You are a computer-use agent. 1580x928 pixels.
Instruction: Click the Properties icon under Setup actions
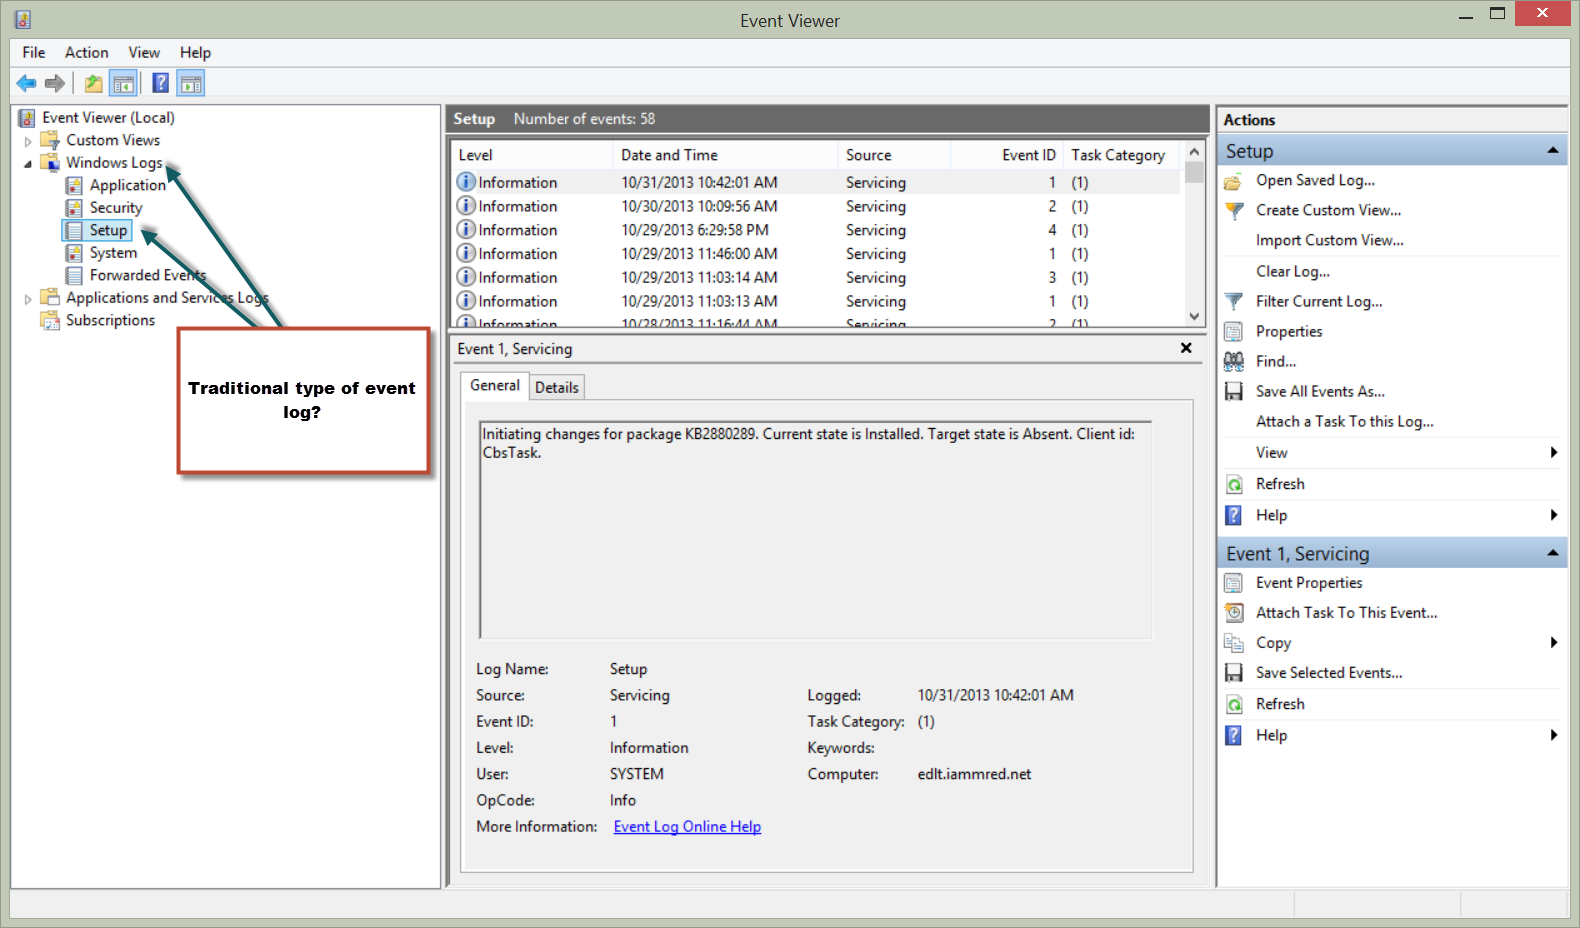1234,332
